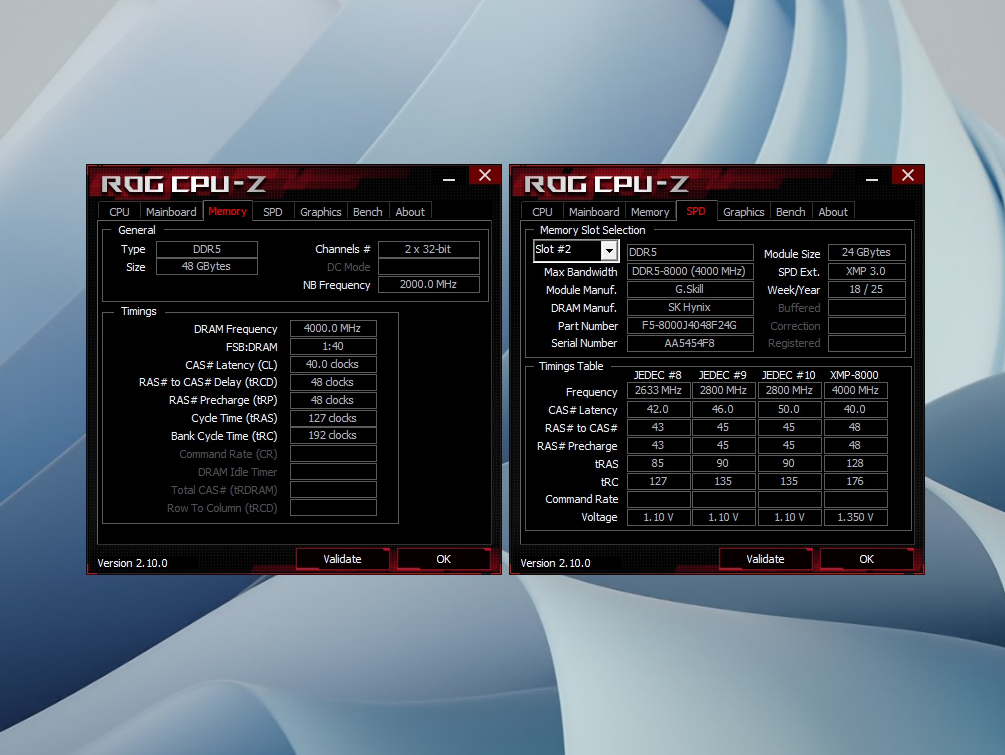Minimize the left CPU-Z Memory window
This screenshot has height=755, width=1005.
pos(449,179)
